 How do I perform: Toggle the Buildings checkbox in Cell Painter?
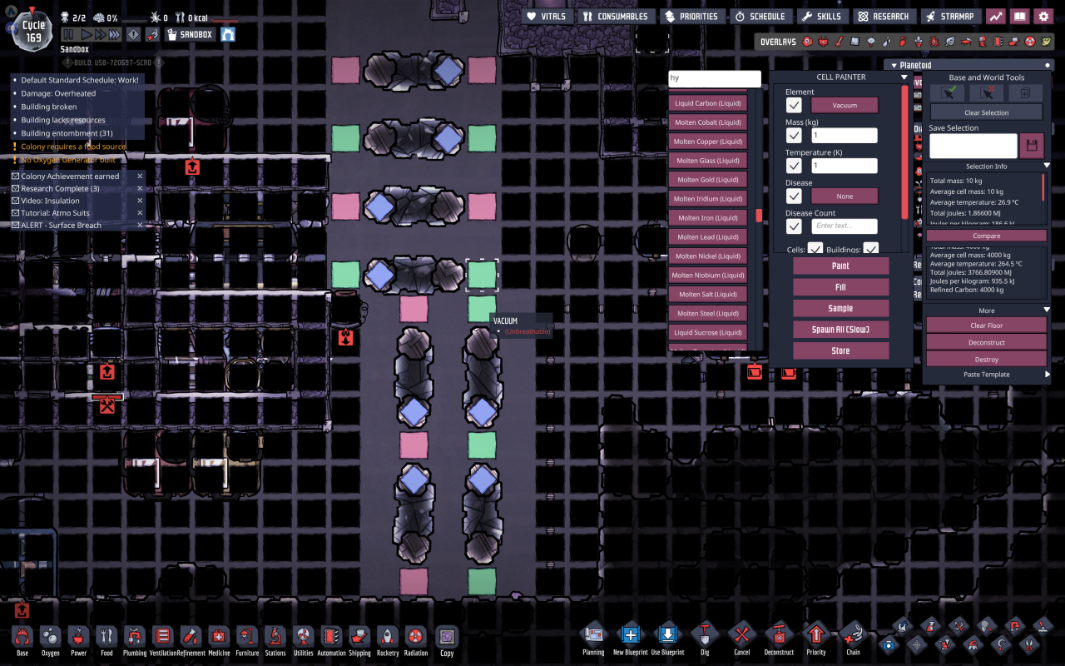(x=869, y=248)
